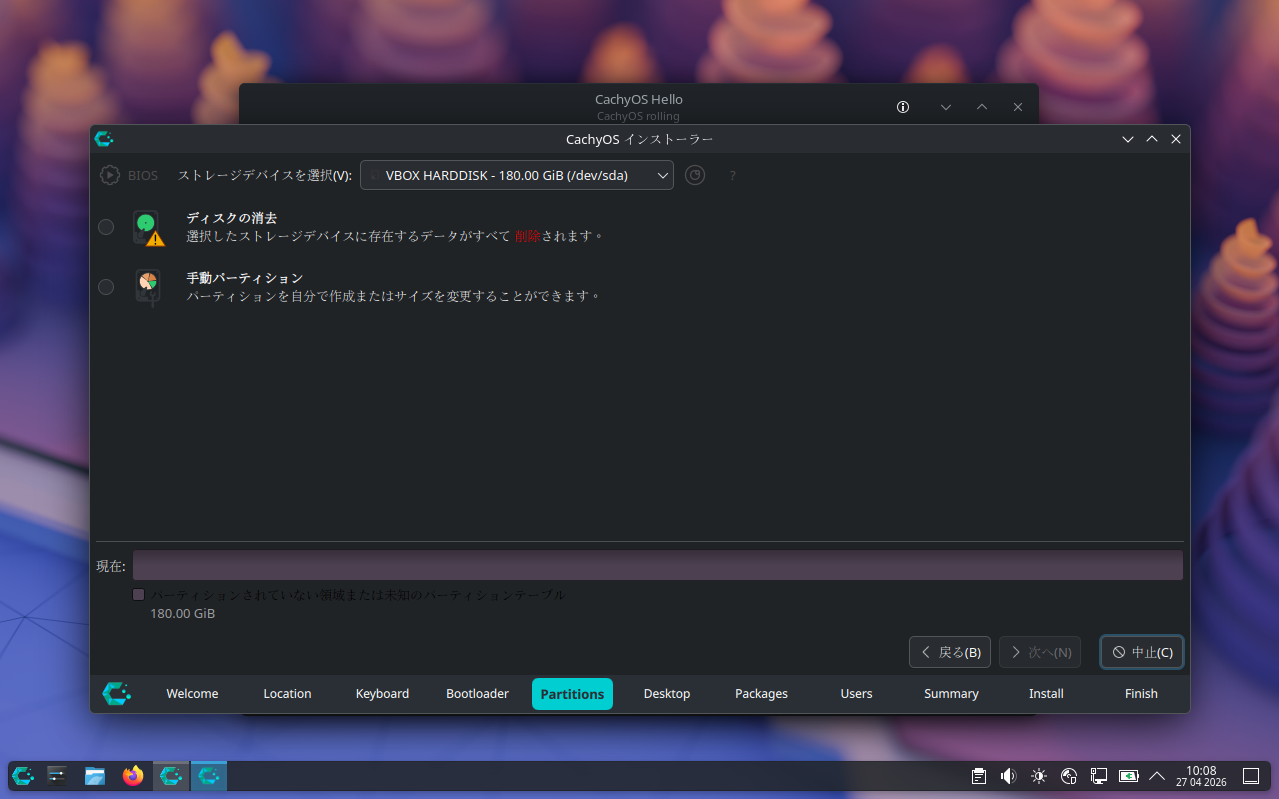Click the current partition layout bar
The image size is (1279, 799).
(658, 565)
